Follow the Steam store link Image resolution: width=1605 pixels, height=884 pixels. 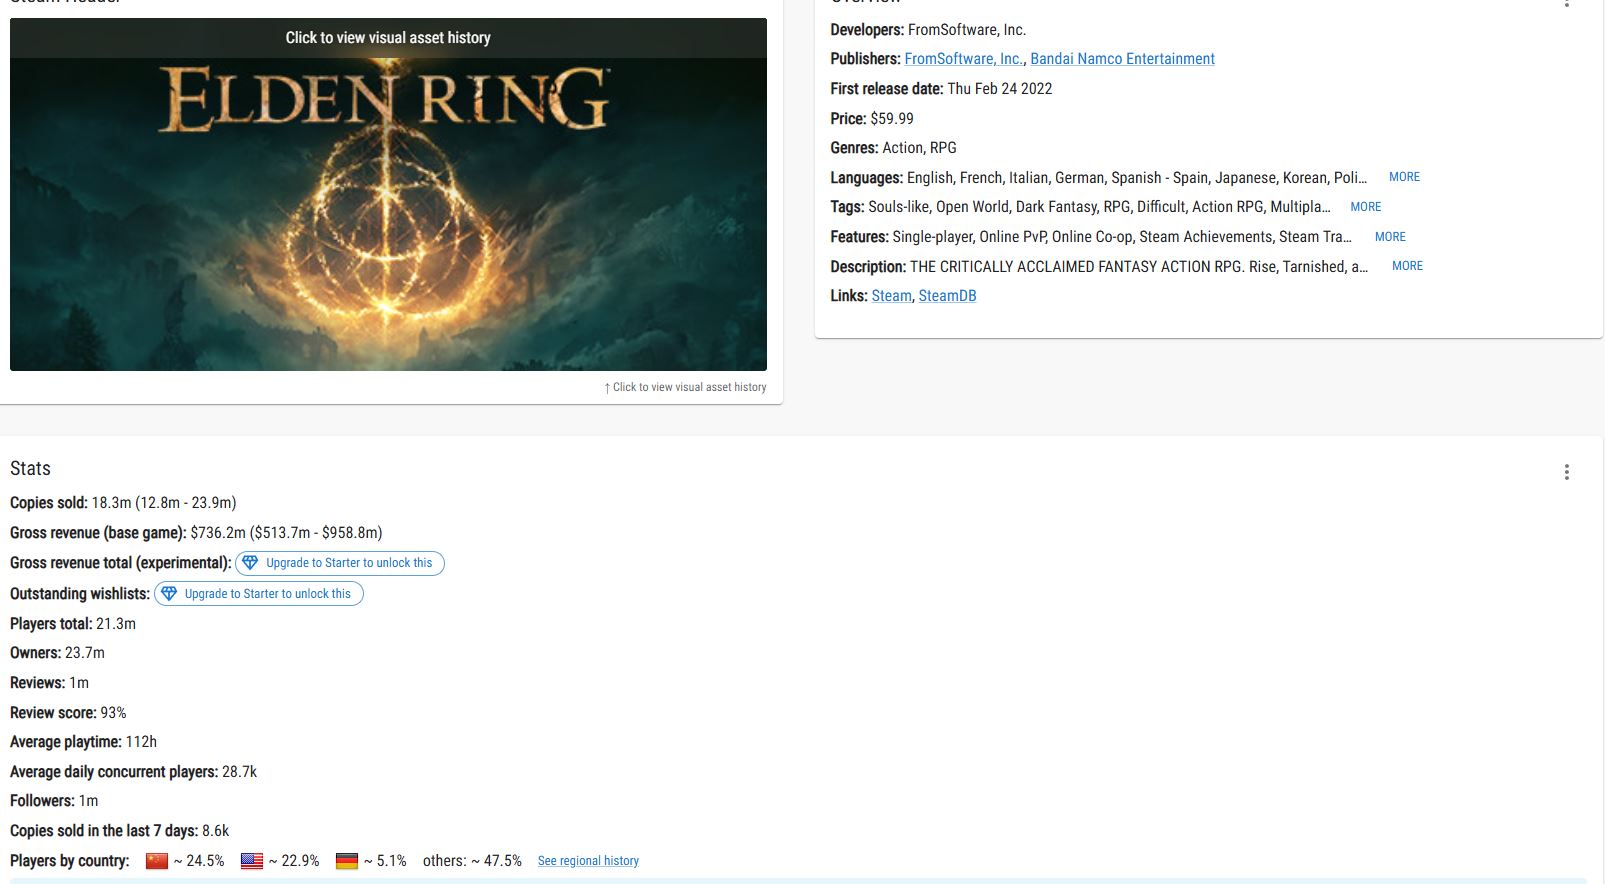(891, 296)
